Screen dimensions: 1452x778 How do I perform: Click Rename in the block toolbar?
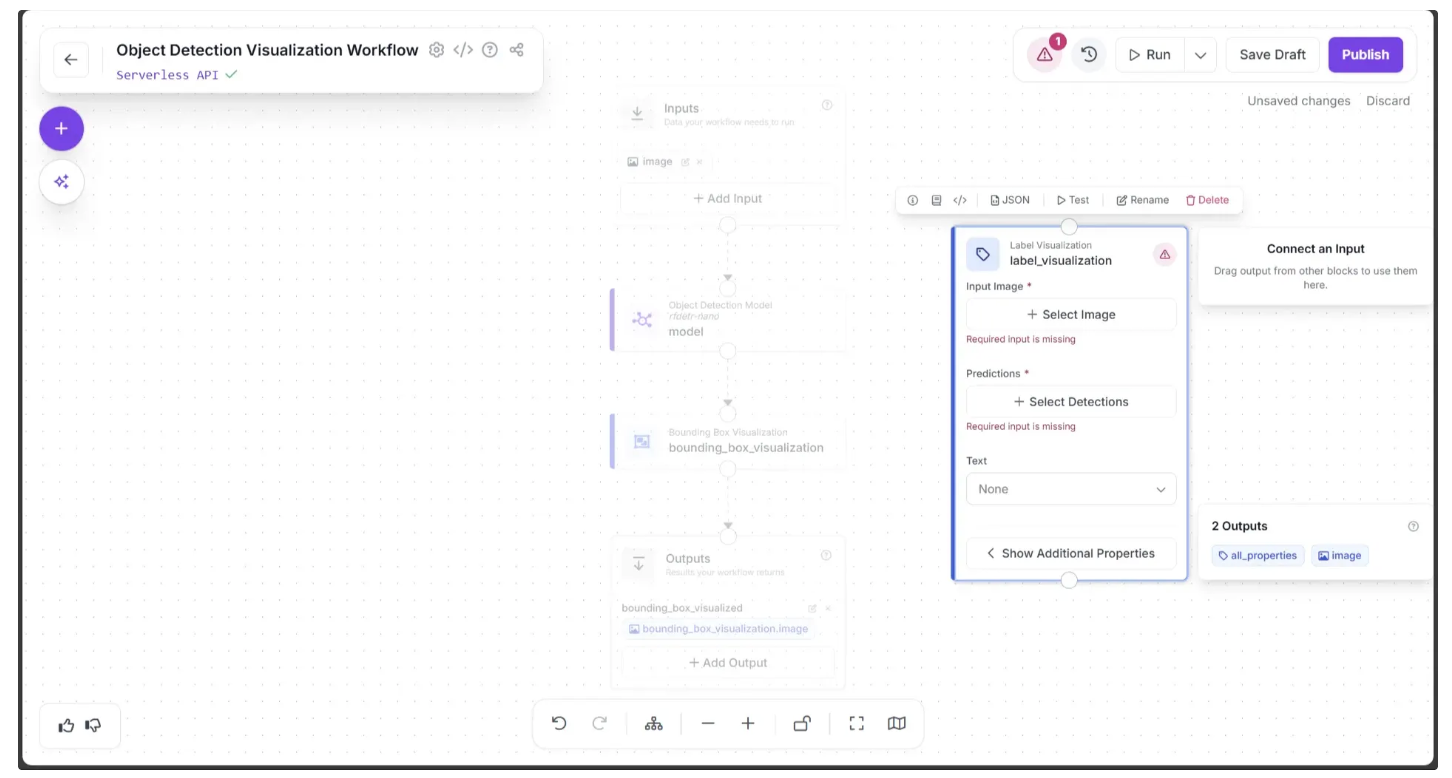tap(1142, 200)
